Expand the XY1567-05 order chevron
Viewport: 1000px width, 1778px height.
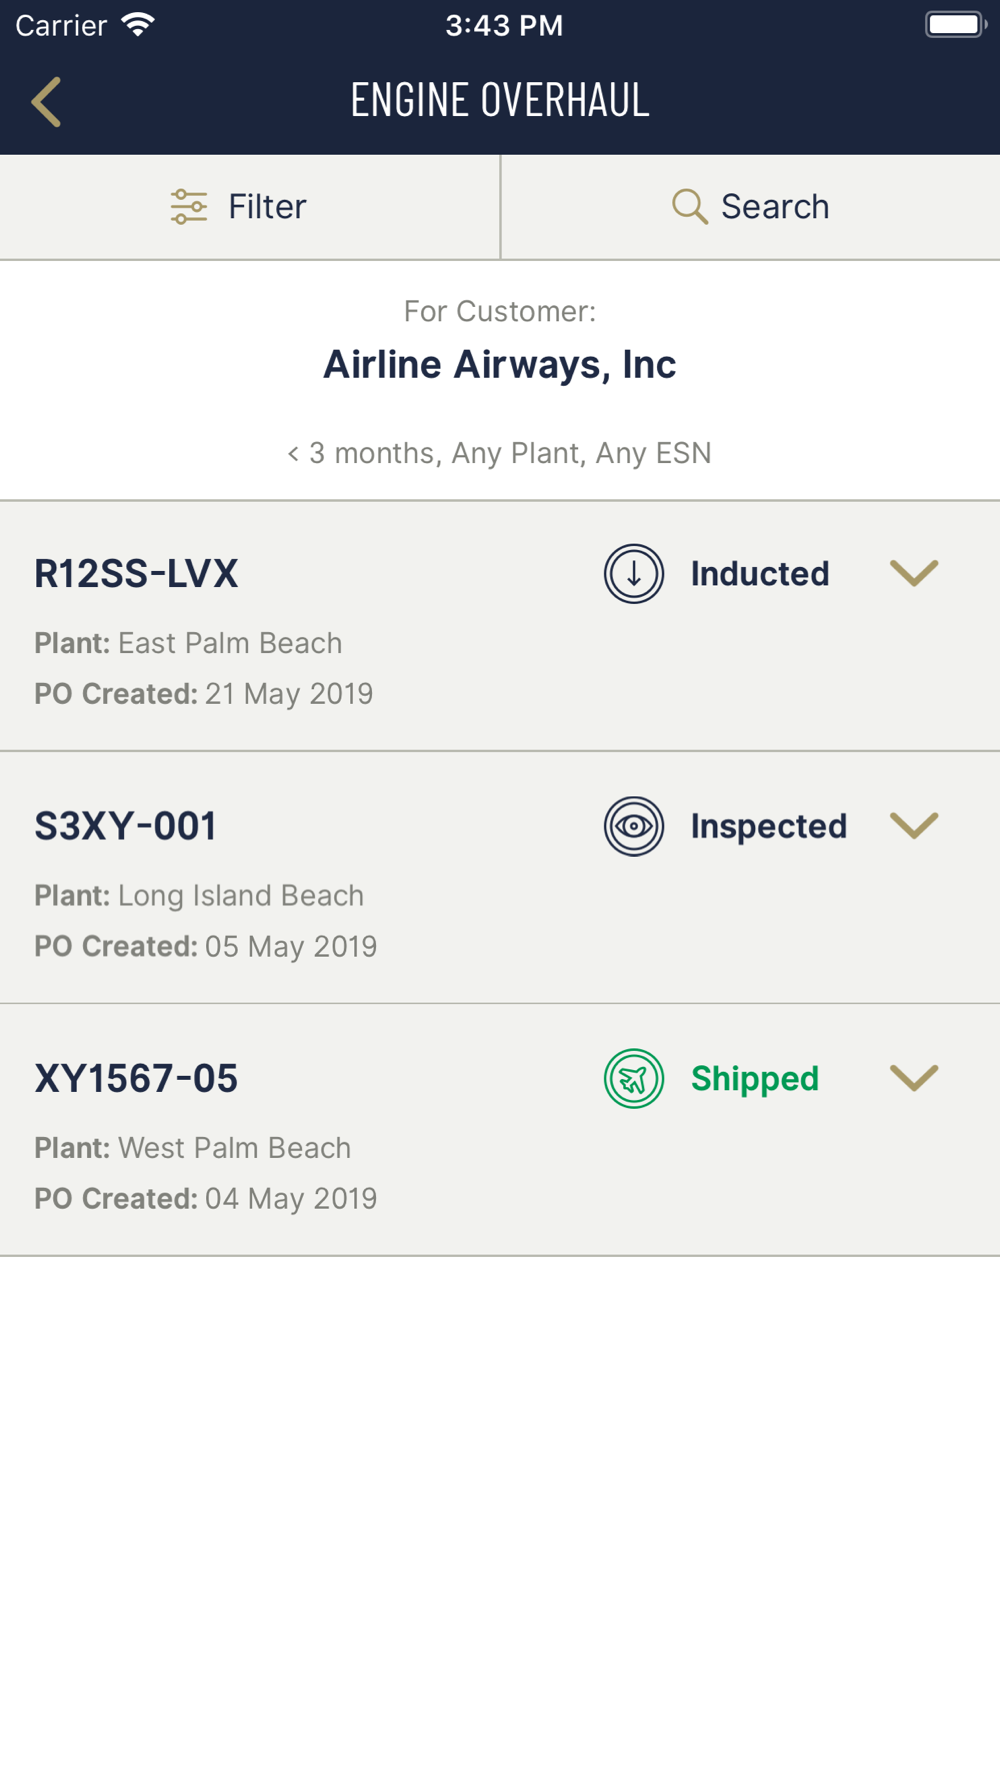tap(914, 1078)
